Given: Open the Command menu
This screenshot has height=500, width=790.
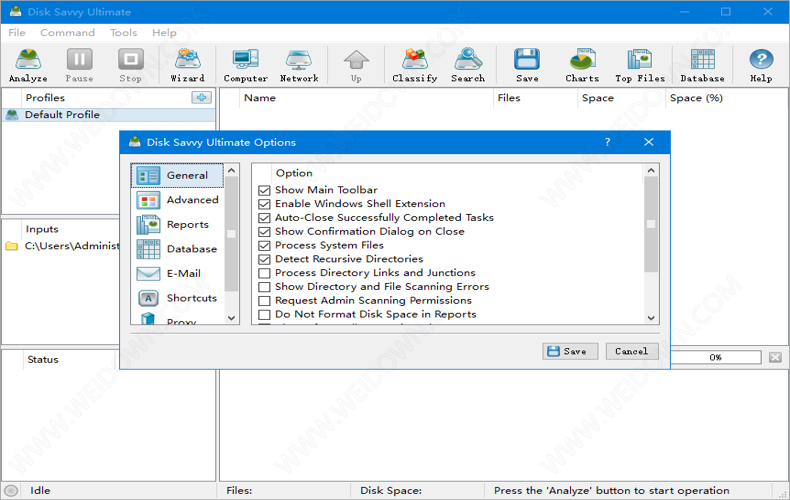Looking at the screenshot, I should 68,33.
